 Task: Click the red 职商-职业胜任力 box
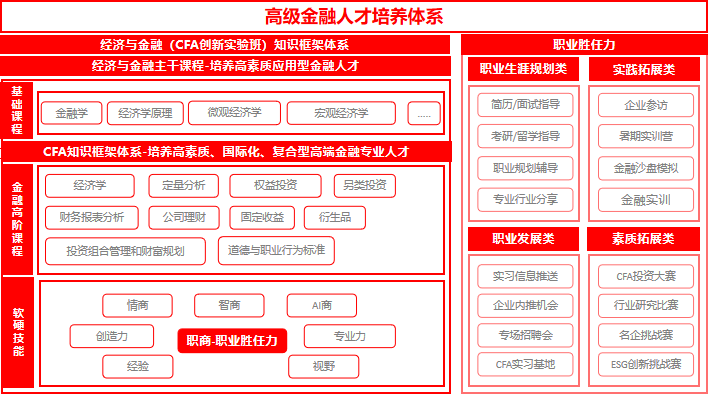coord(232,341)
